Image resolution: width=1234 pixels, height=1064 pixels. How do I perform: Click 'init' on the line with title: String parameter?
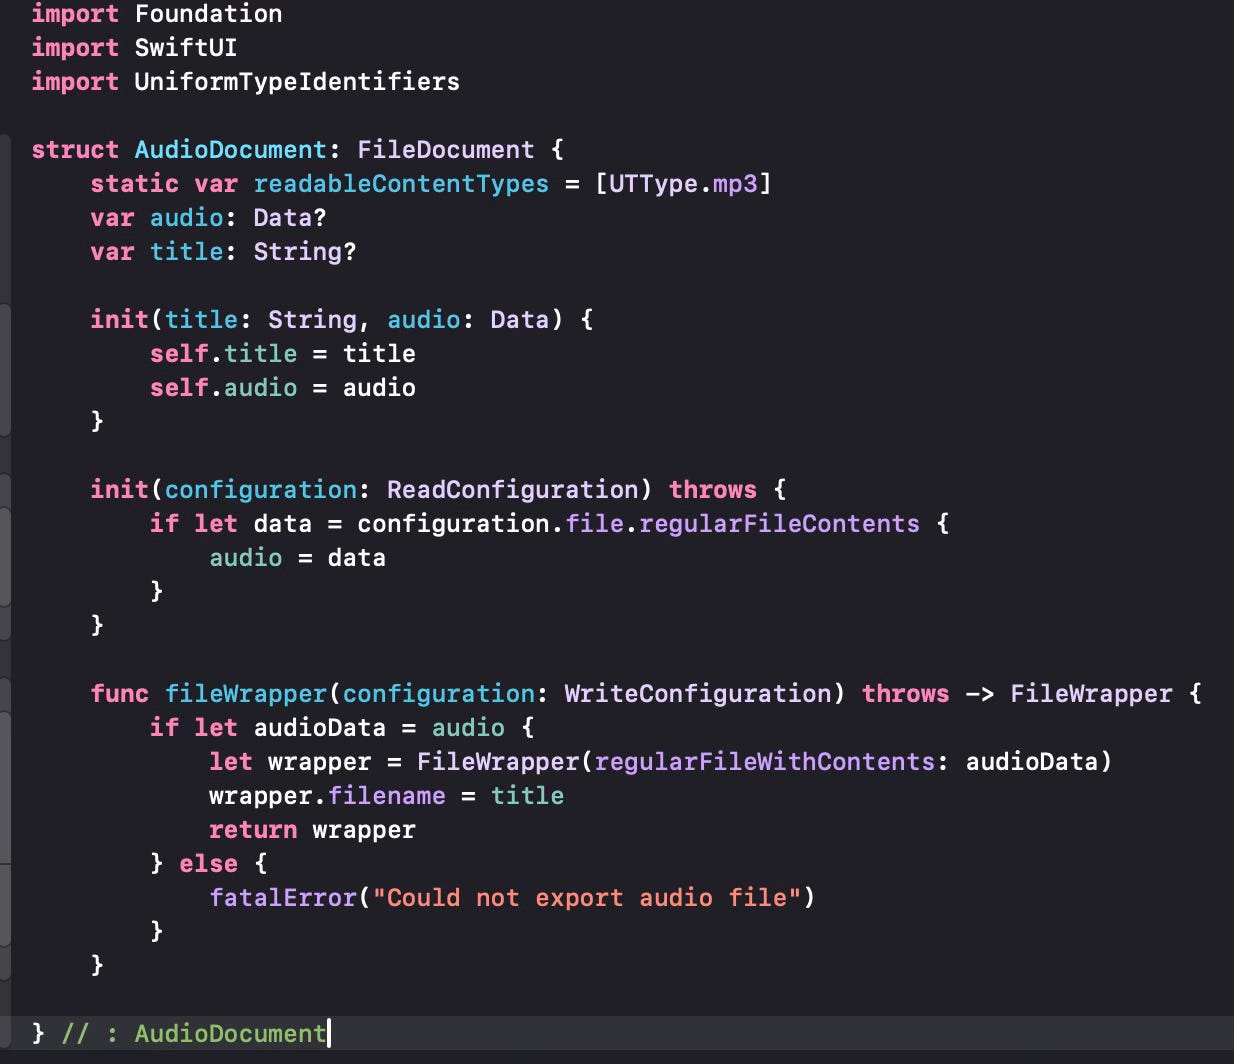(x=120, y=320)
